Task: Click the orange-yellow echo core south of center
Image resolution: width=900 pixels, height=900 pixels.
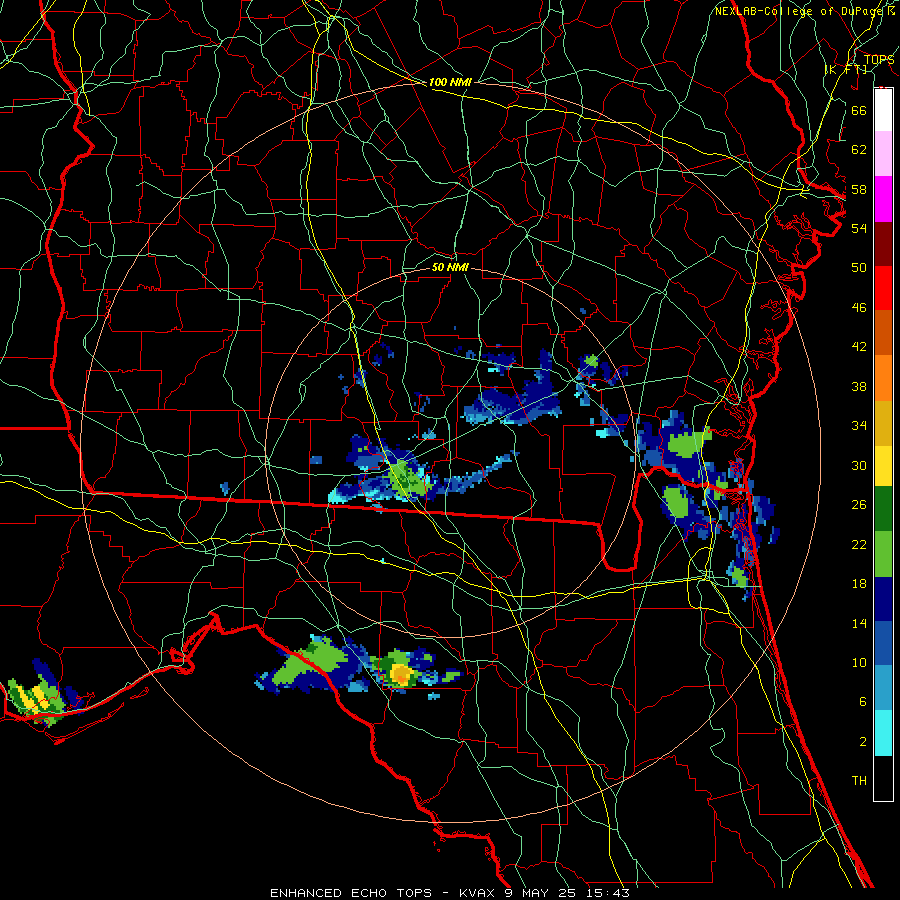Action: pos(401,673)
